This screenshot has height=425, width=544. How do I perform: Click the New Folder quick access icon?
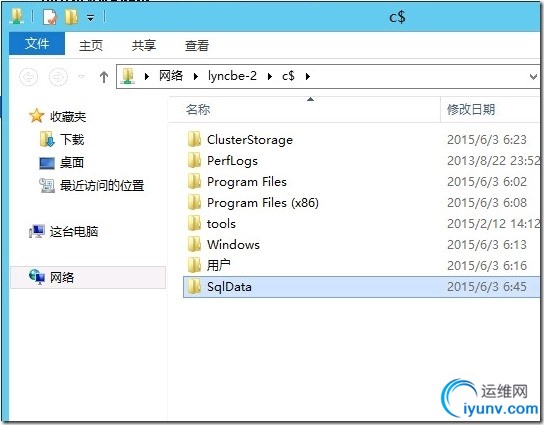click(71, 17)
